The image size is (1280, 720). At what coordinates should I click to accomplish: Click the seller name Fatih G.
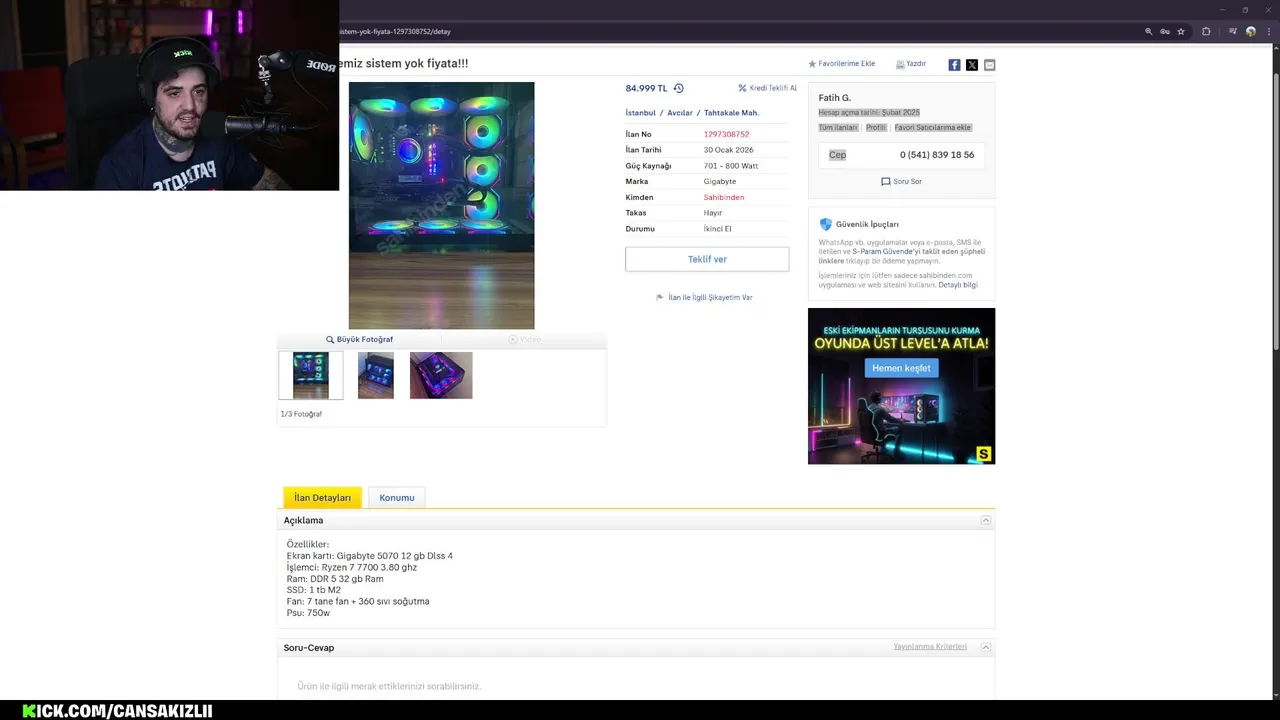click(835, 97)
